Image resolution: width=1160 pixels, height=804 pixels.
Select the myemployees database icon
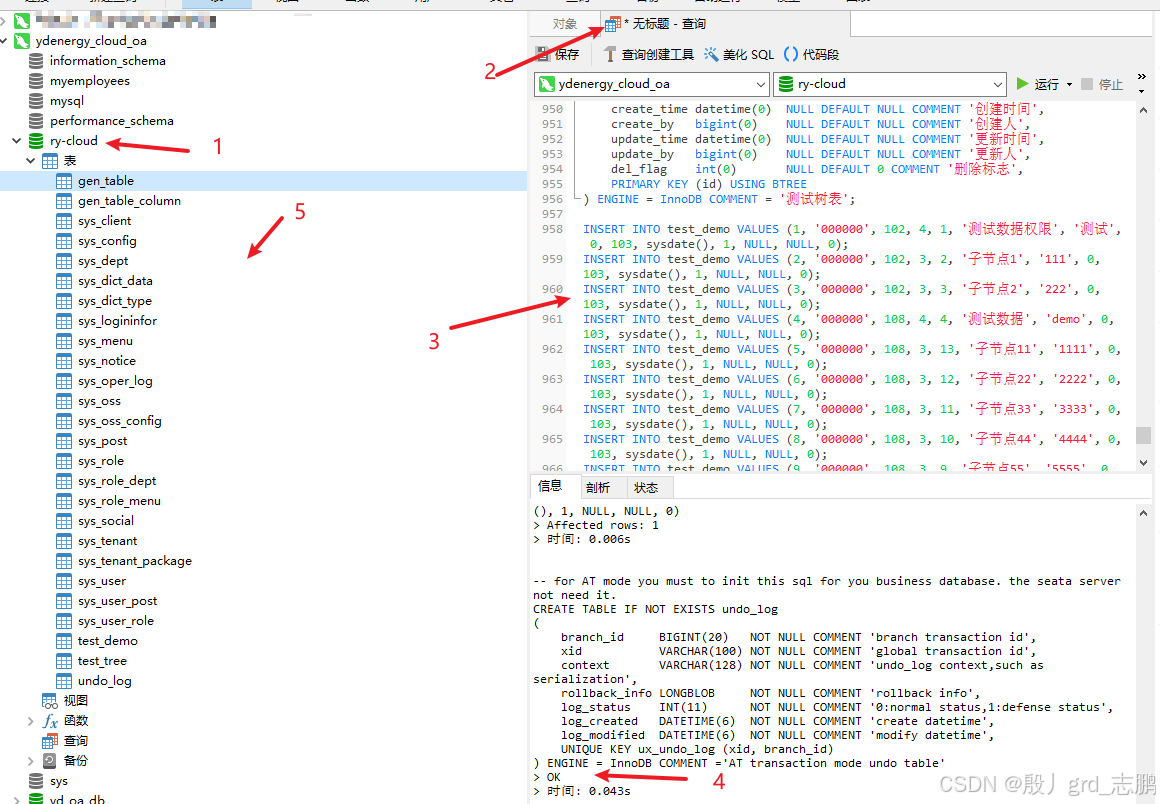click(36, 81)
